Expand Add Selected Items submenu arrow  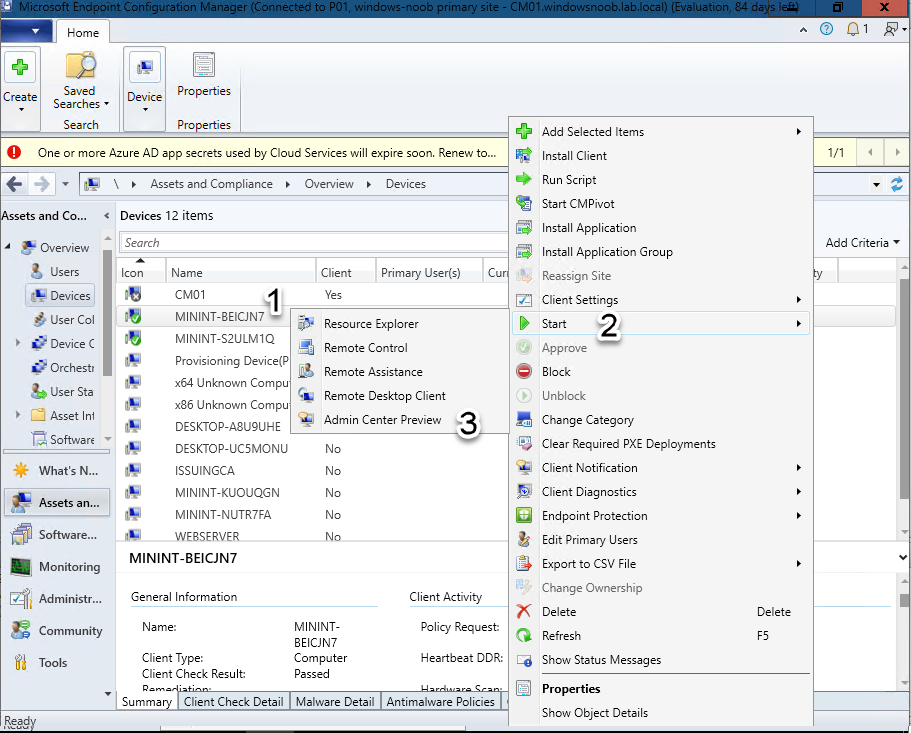[x=799, y=132]
